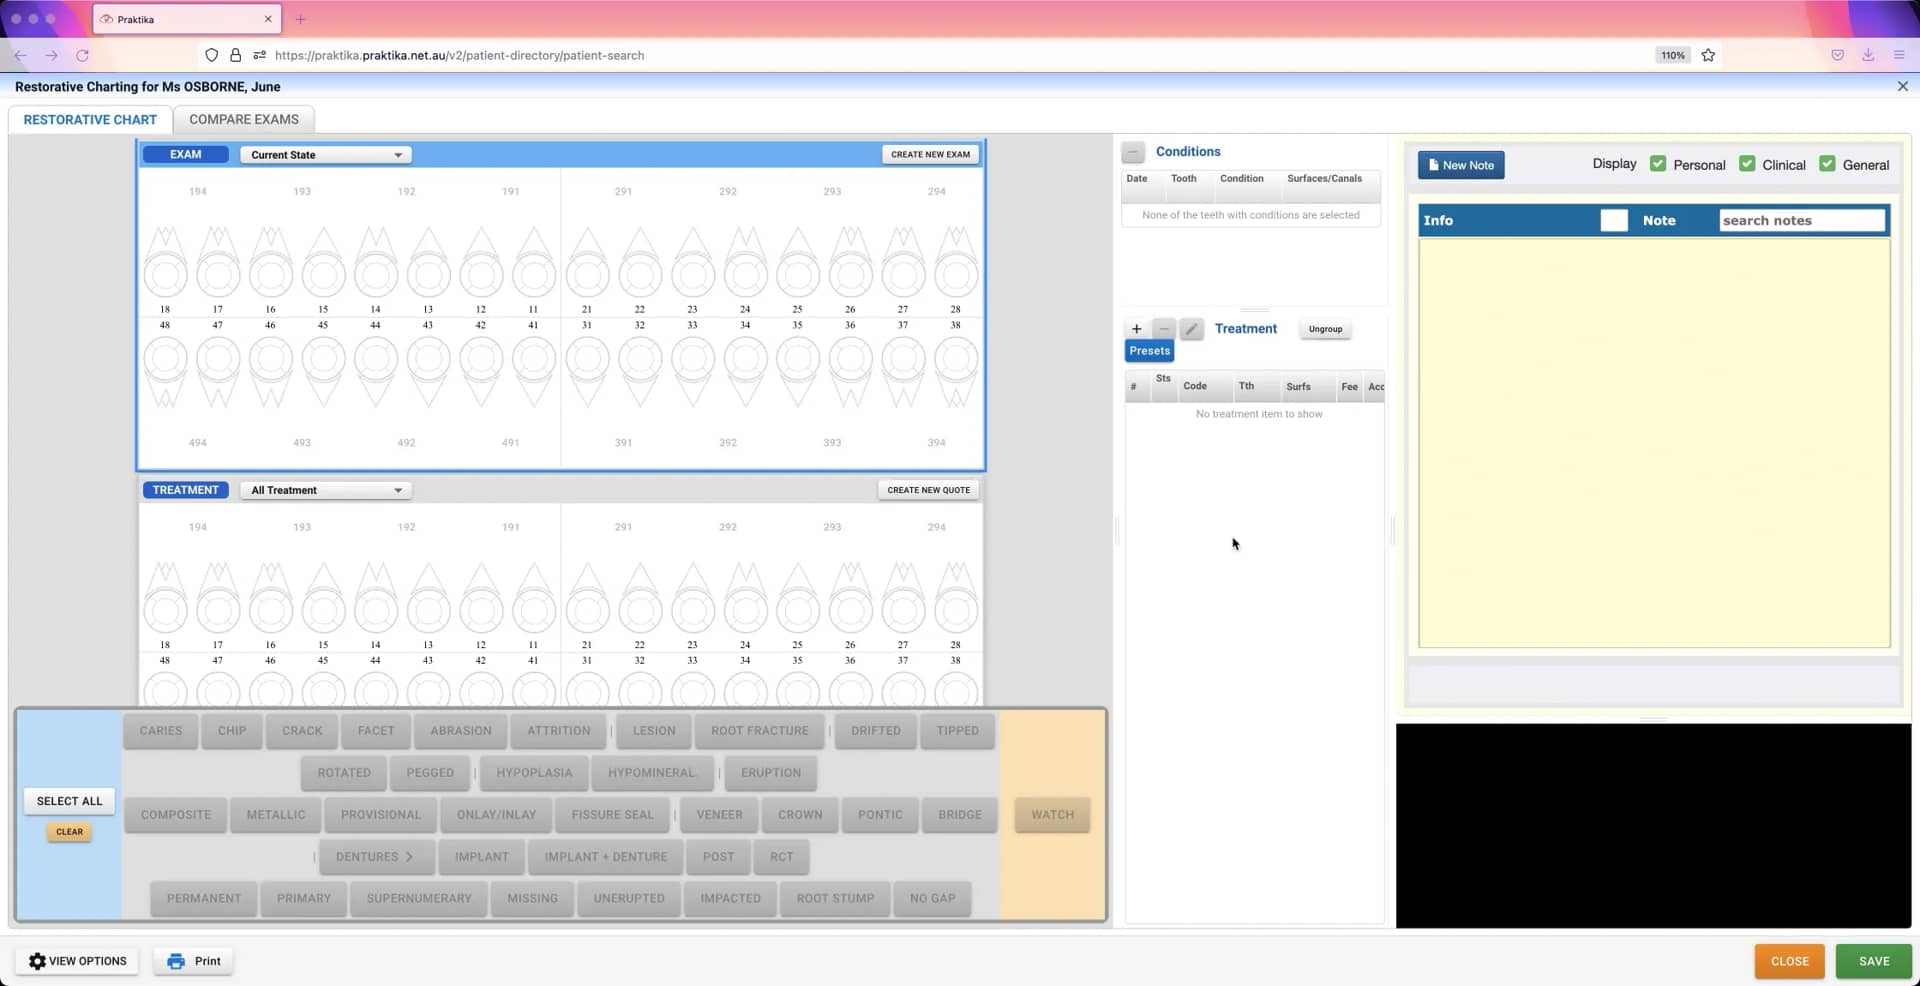Open Print with the printer icon
Viewport: 1920px width, 986px height.
click(x=177, y=960)
